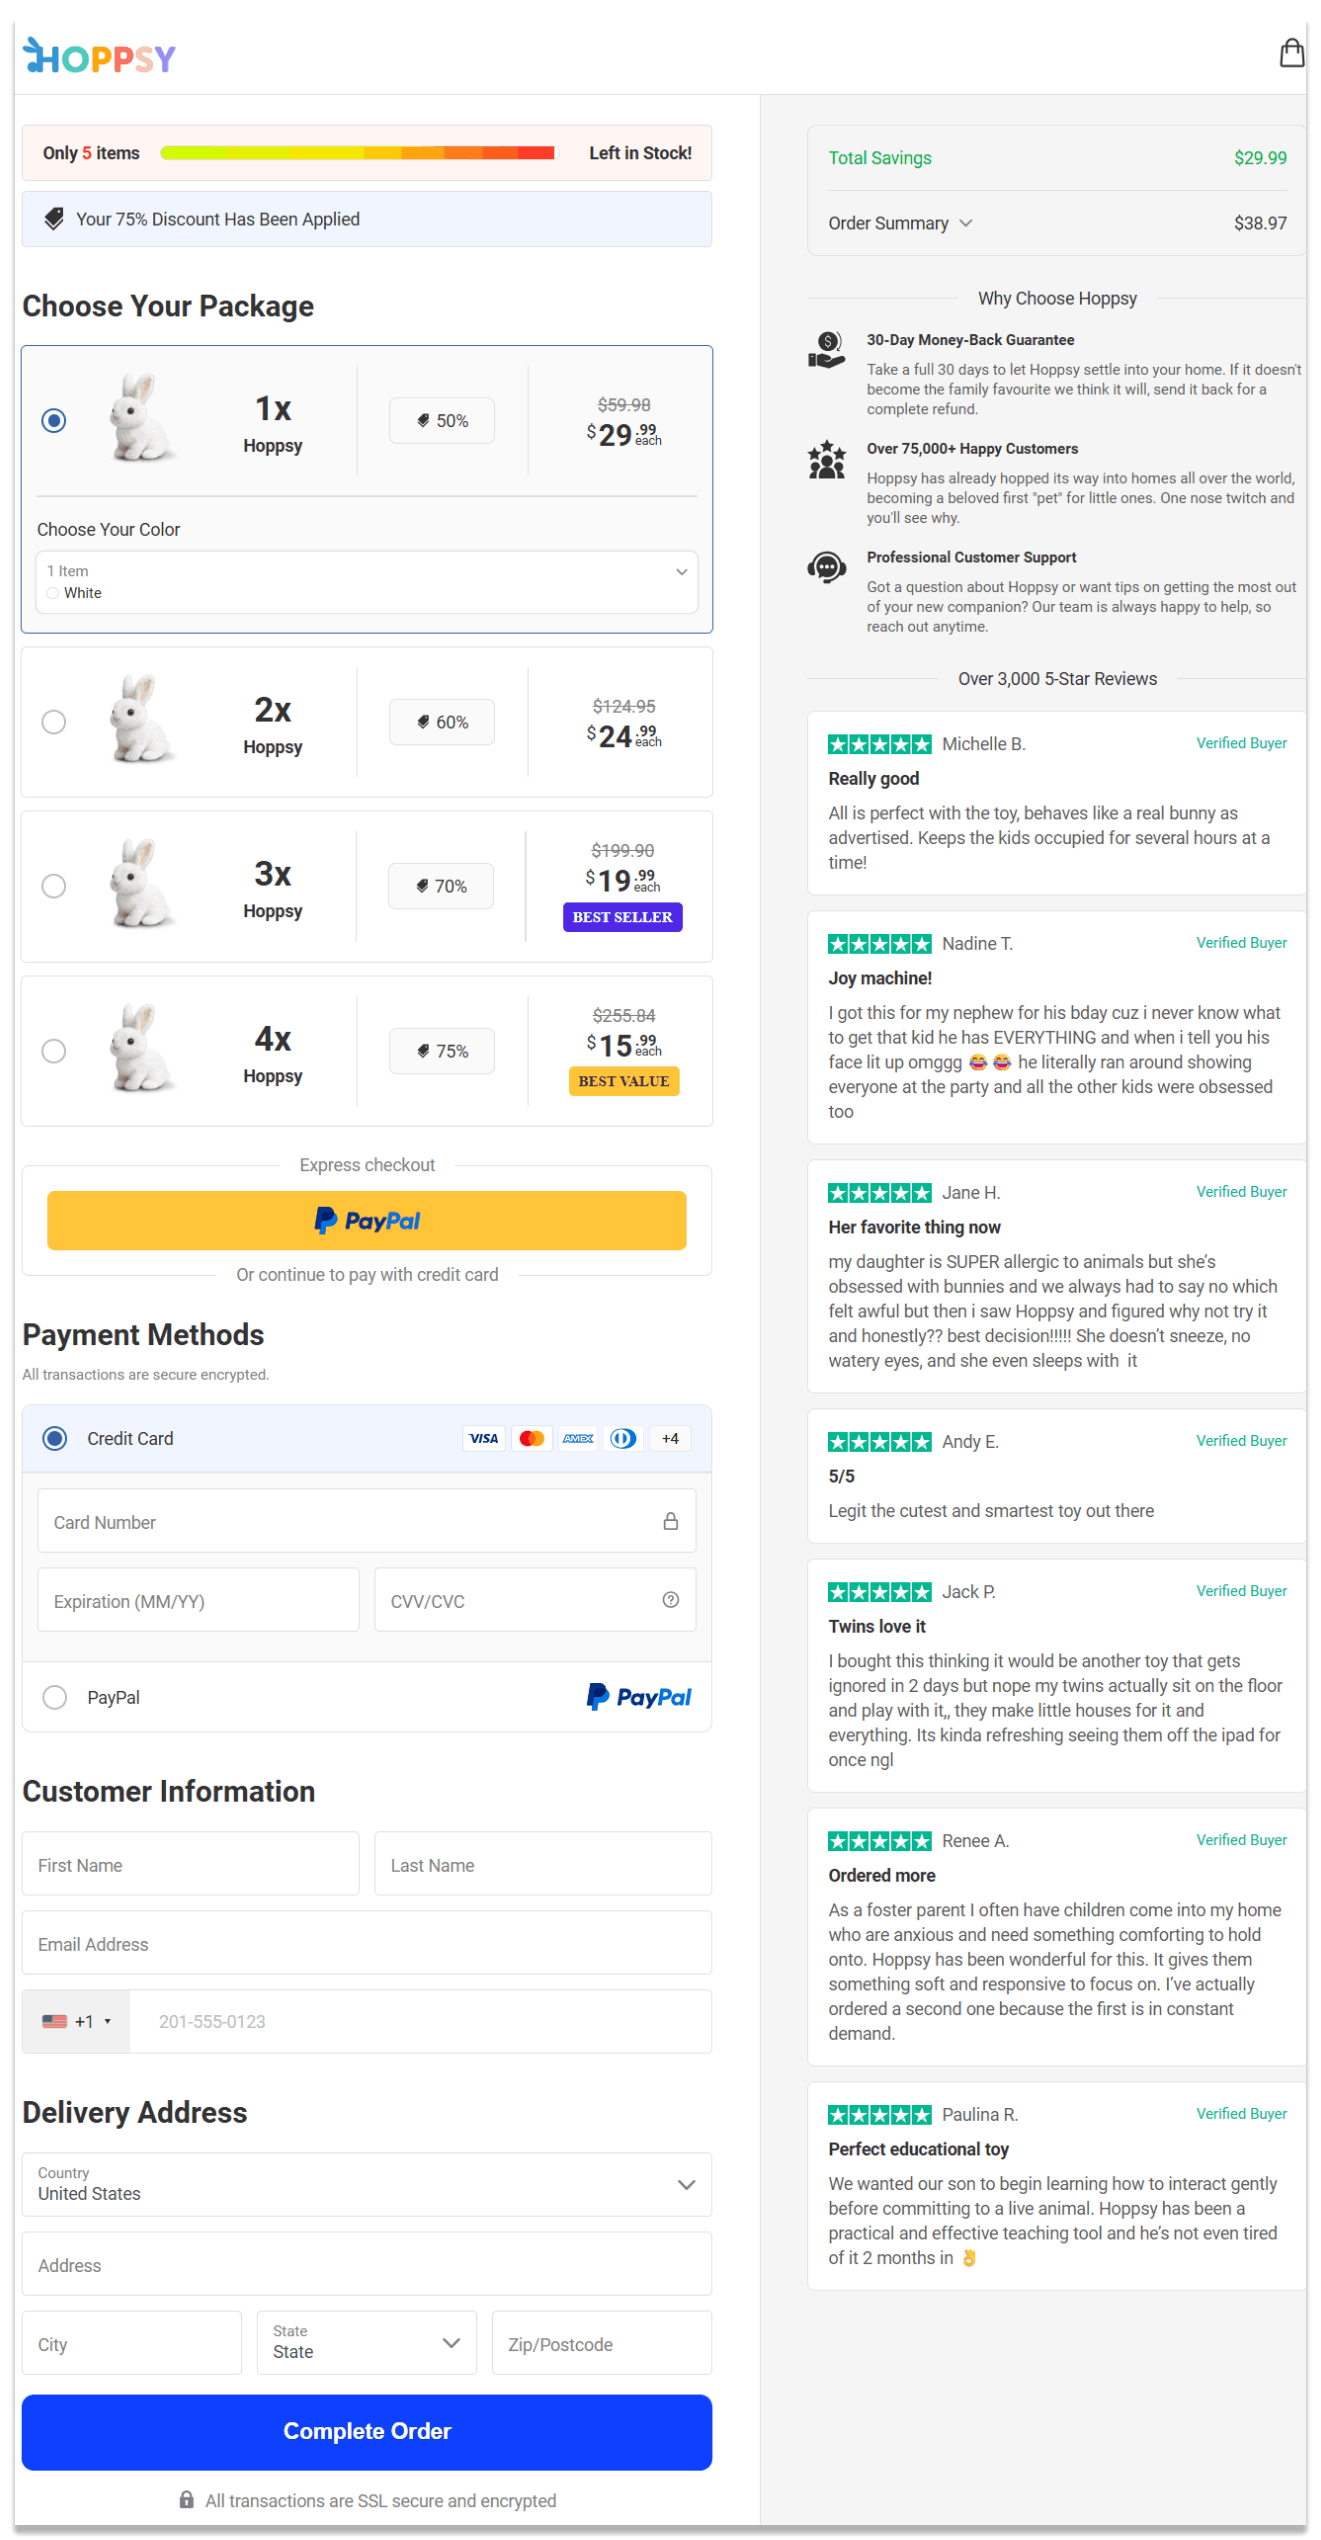This screenshot has width=1321, height=2540.
Task: Click the yellow PayPal express checkout button
Action: [x=366, y=1220]
